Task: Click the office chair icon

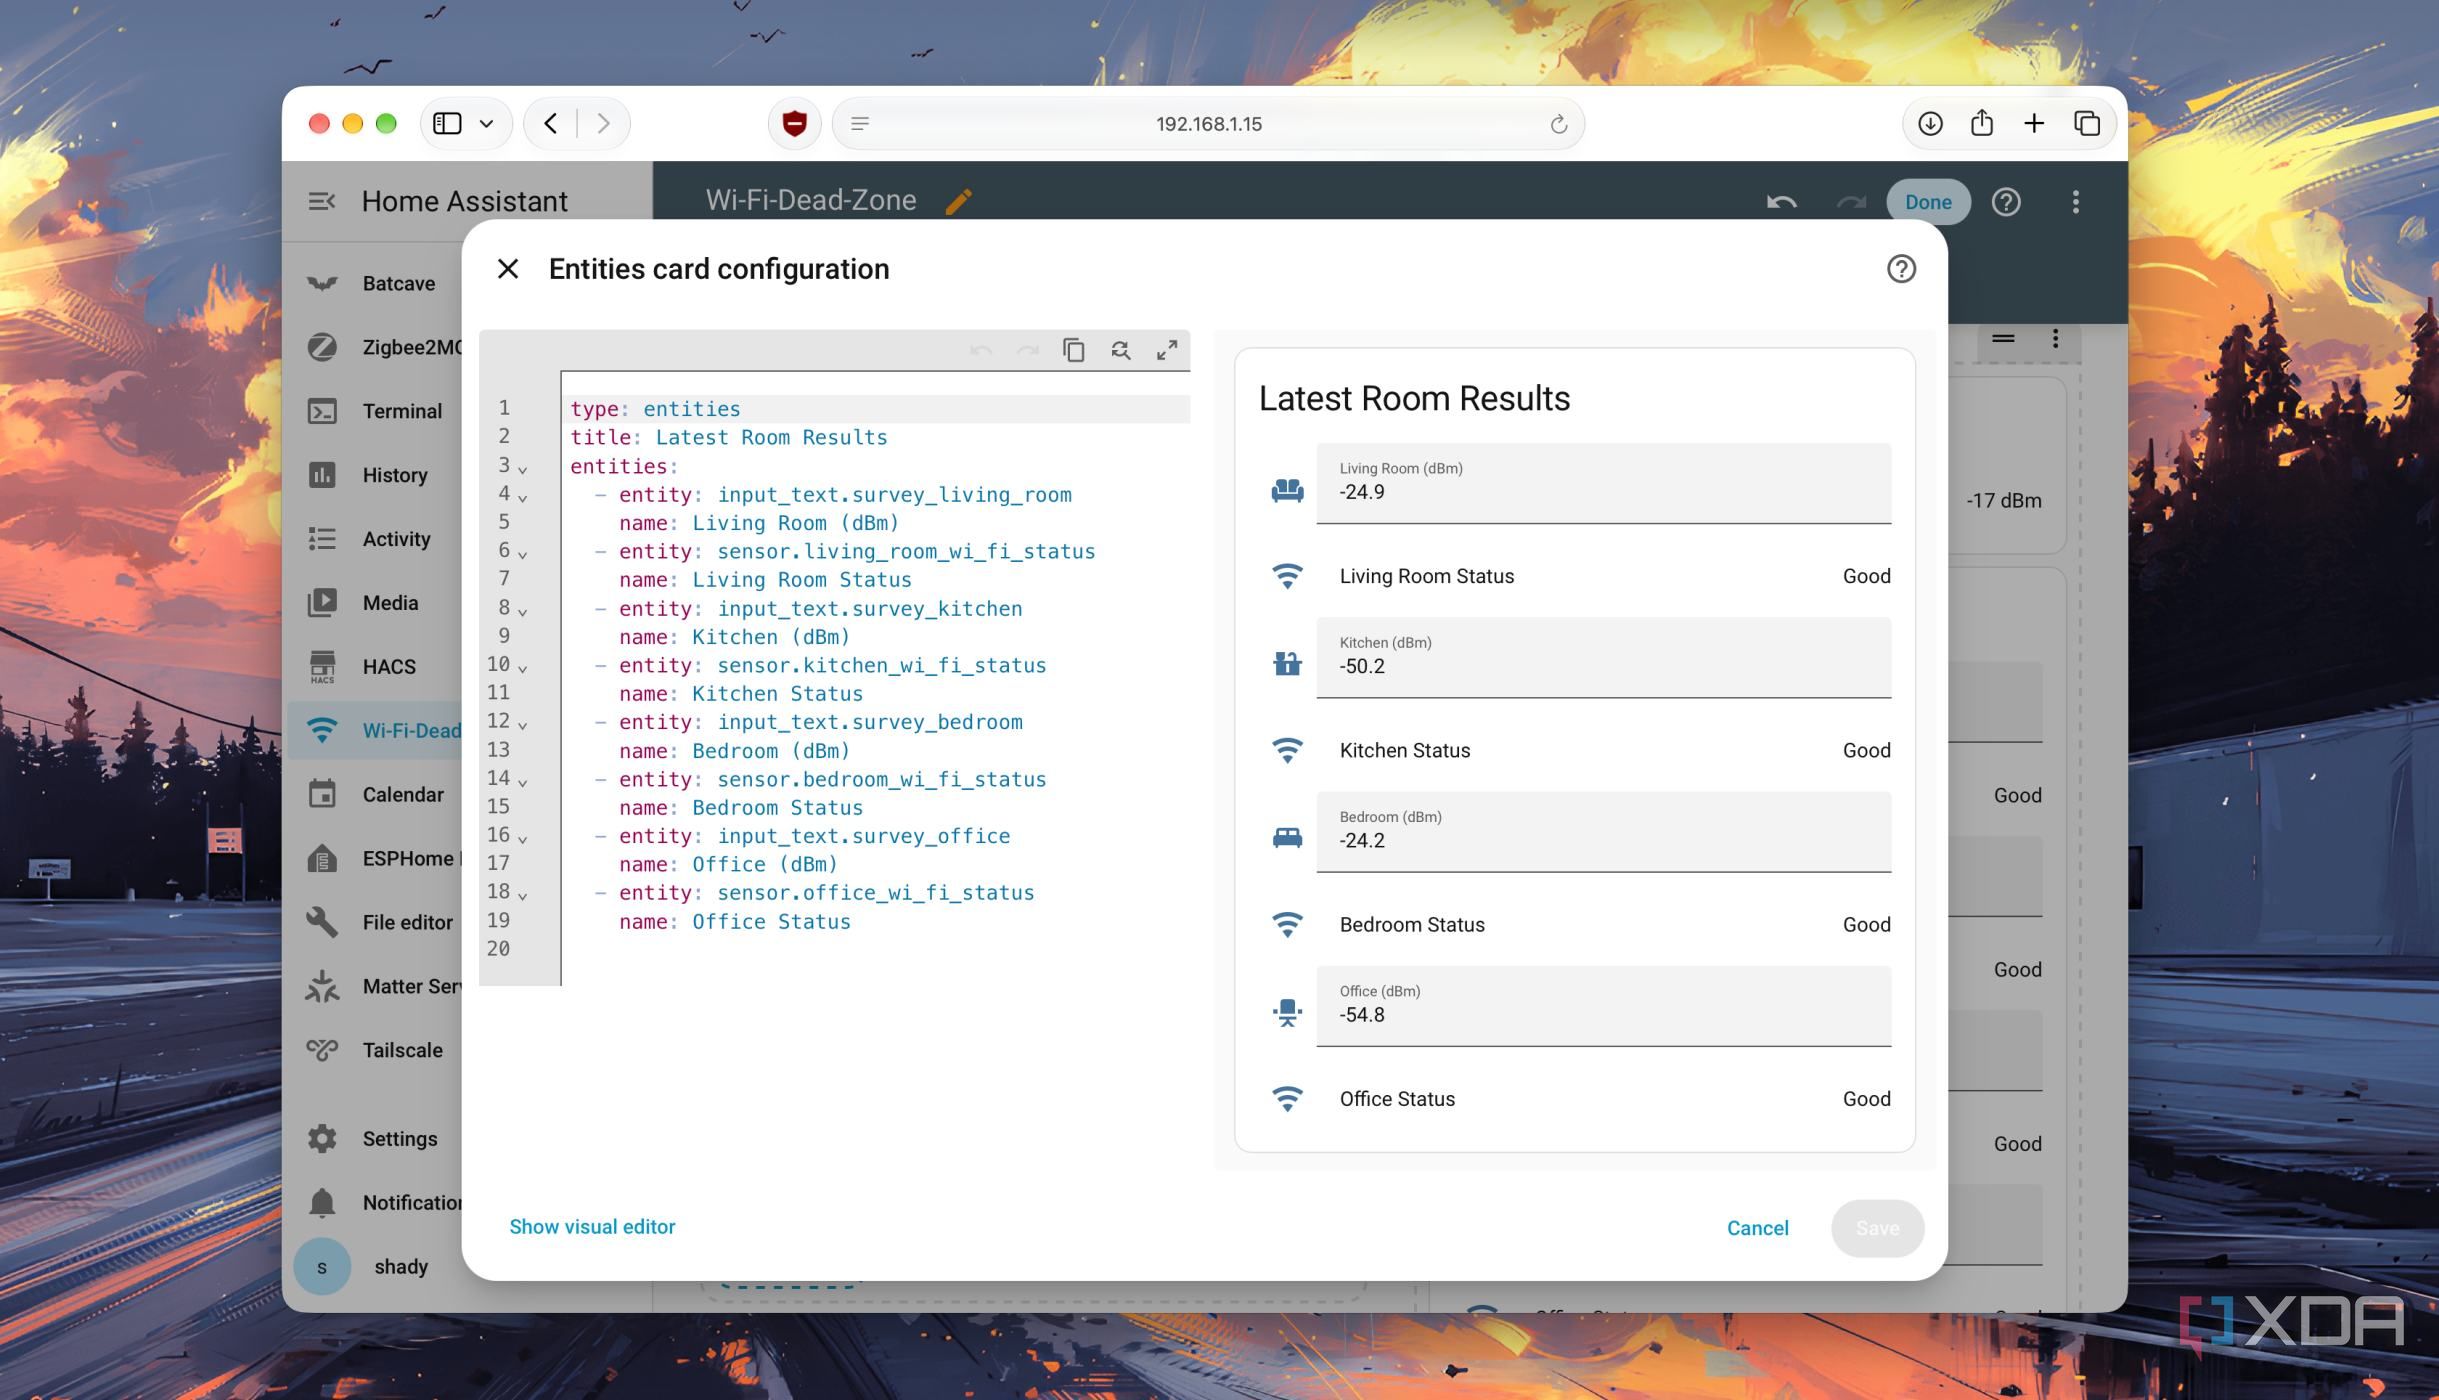Action: tap(1287, 1013)
